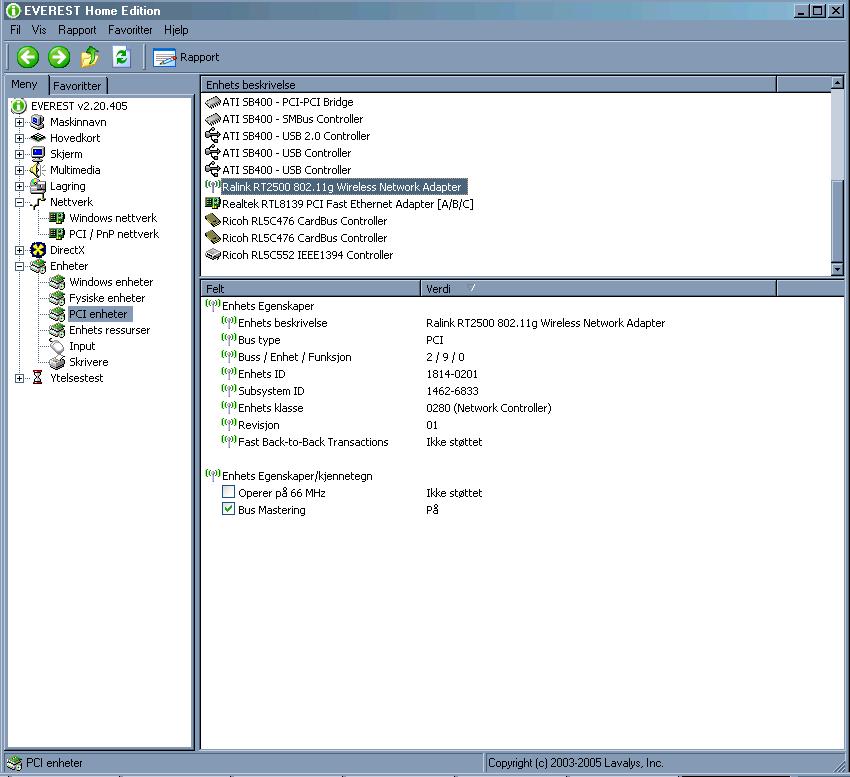Click the DirectX icon in tree
The height and width of the screenshot is (777, 850).
click(x=37, y=250)
